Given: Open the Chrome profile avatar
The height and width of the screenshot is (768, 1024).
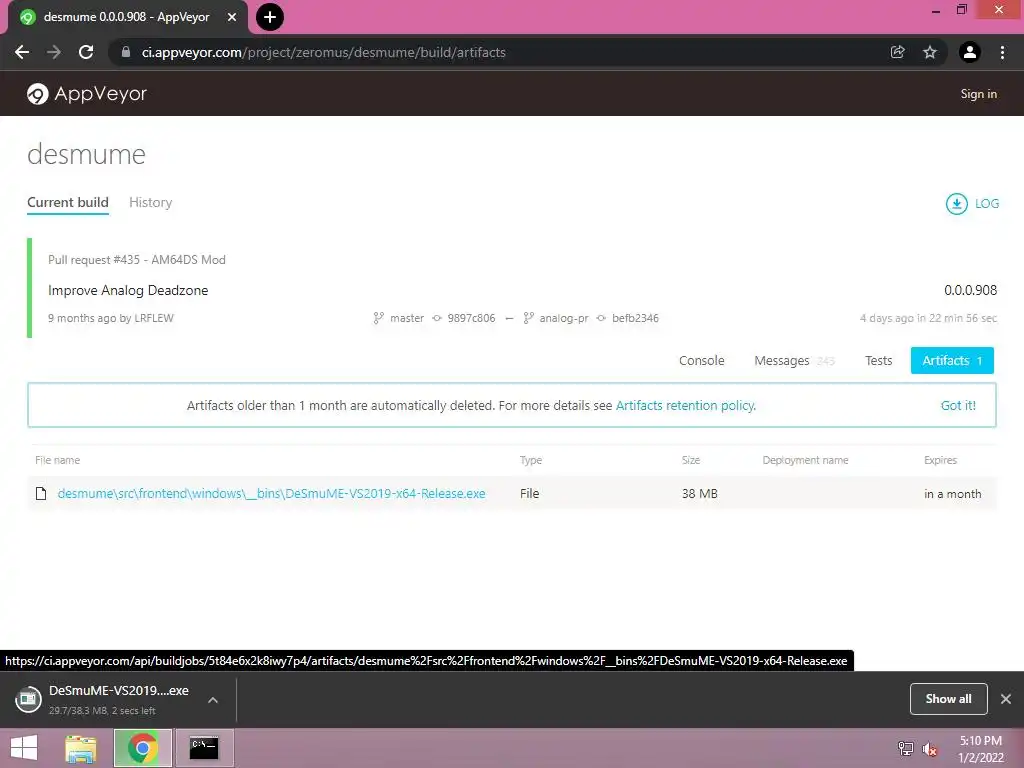Looking at the screenshot, I should (970, 52).
